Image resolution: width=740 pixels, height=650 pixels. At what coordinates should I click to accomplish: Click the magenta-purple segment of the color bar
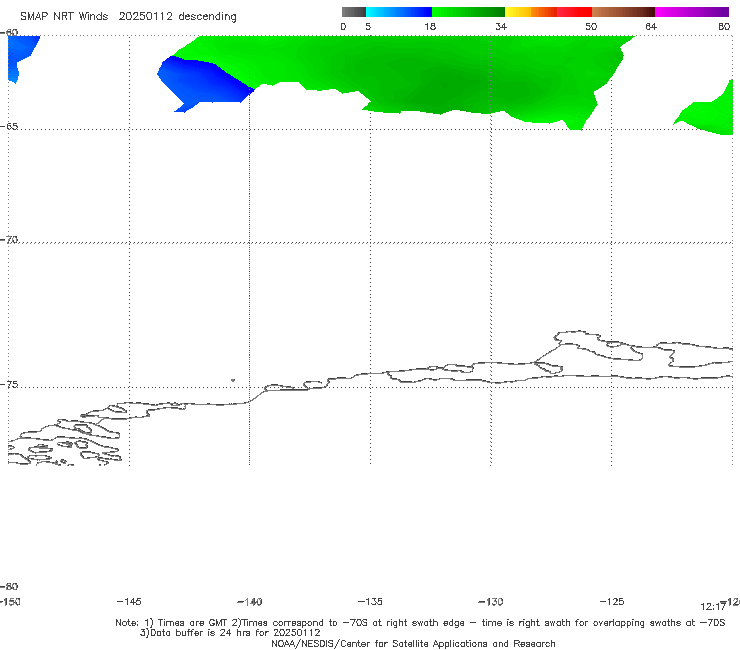point(692,12)
